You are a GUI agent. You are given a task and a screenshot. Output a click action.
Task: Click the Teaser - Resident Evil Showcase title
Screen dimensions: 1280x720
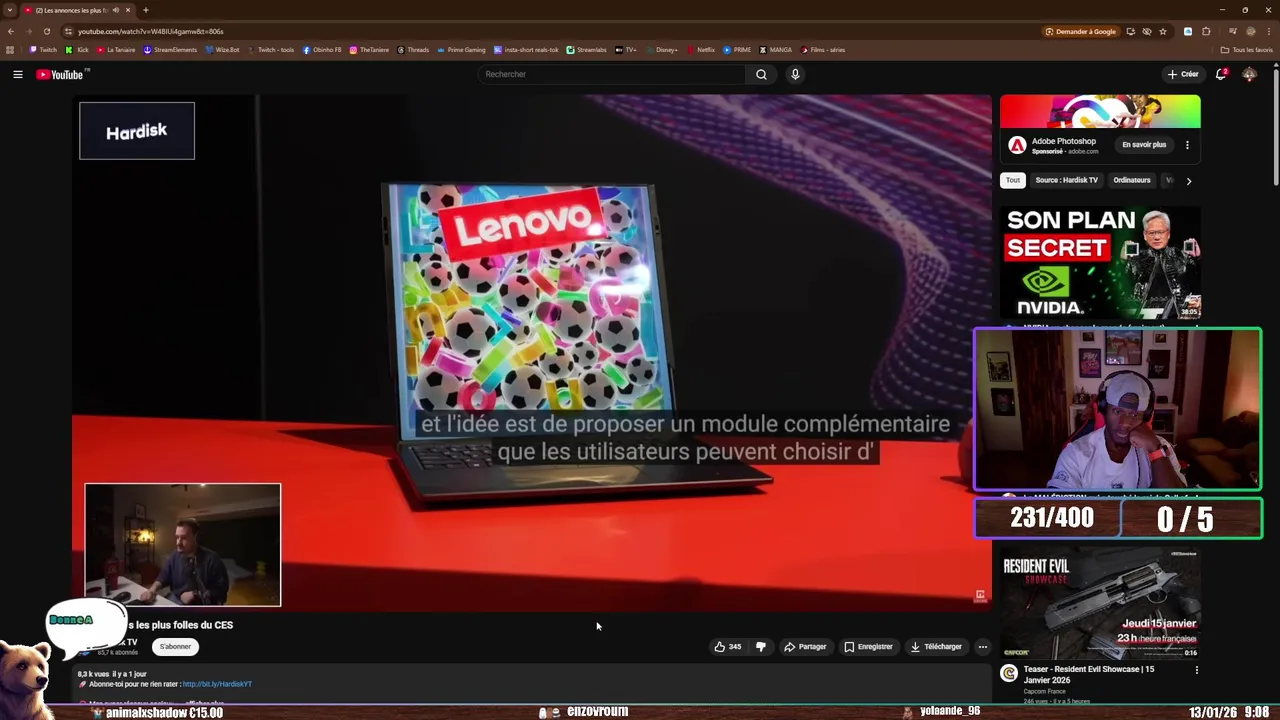click(1088, 675)
